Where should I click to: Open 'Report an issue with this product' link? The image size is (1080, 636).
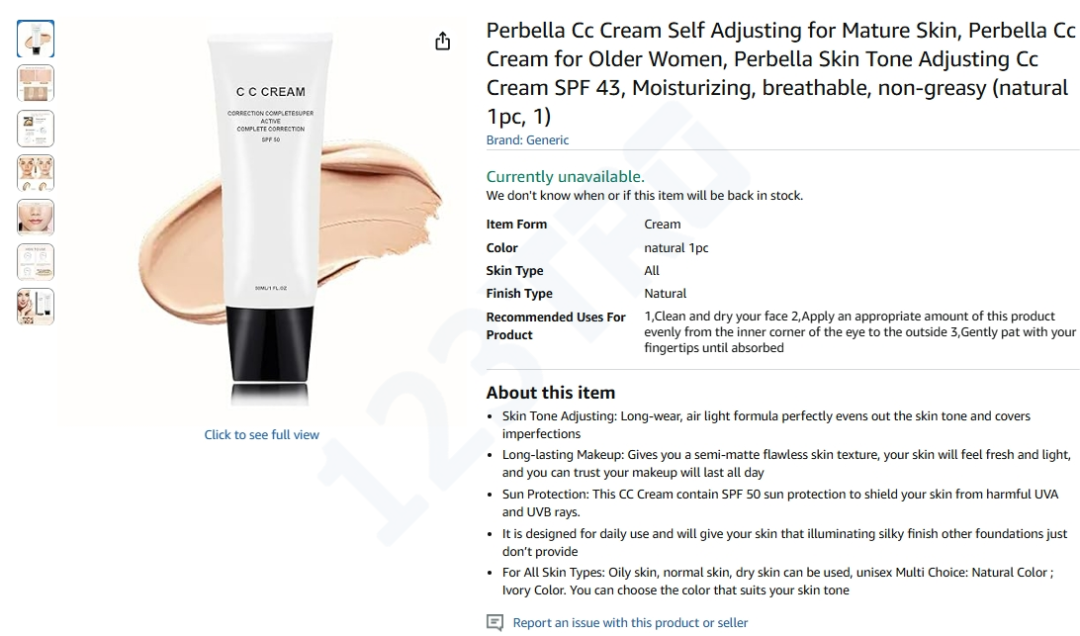point(630,623)
